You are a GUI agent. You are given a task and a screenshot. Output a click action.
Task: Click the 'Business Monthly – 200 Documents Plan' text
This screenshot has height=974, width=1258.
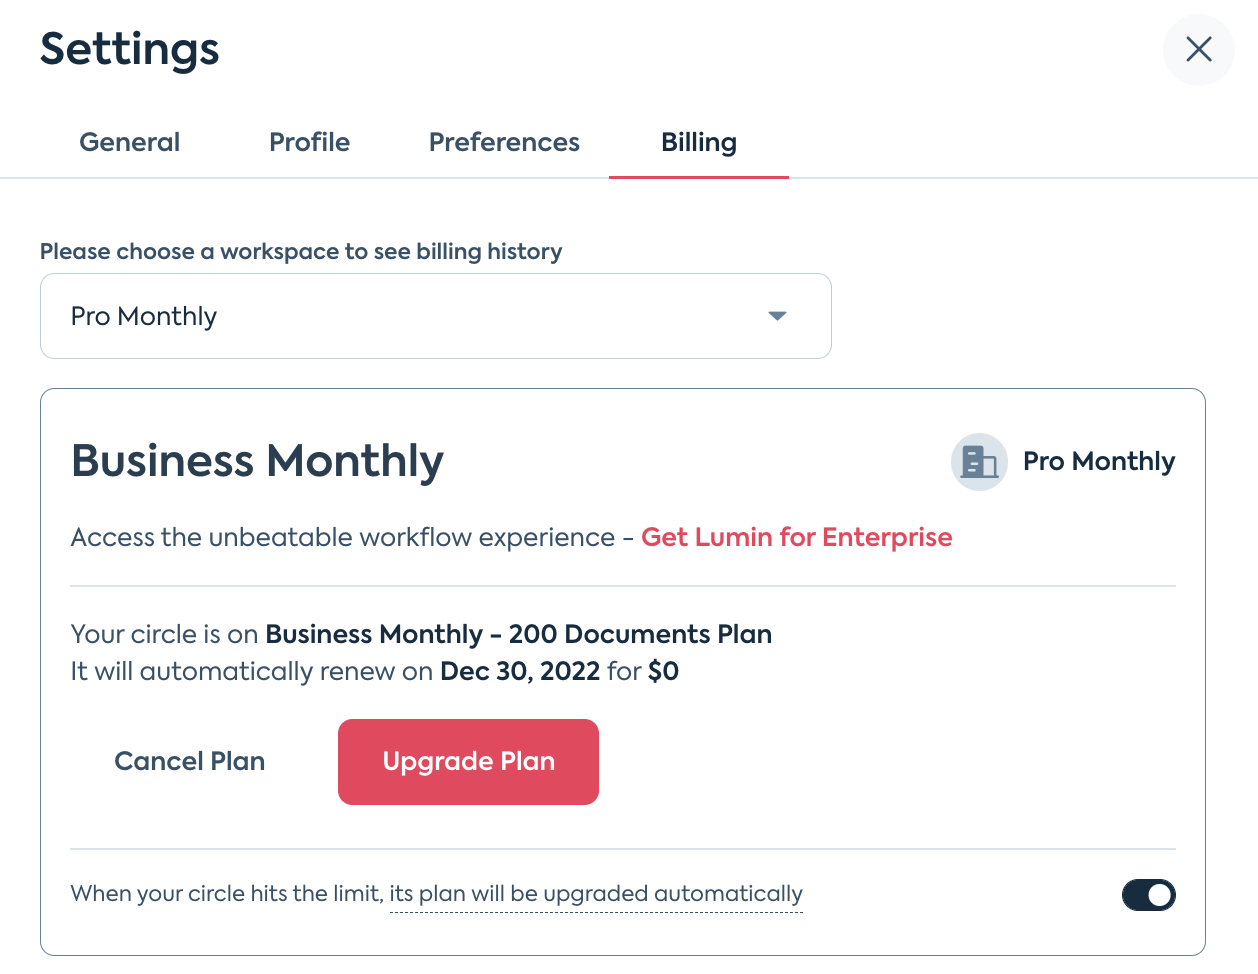(x=519, y=634)
